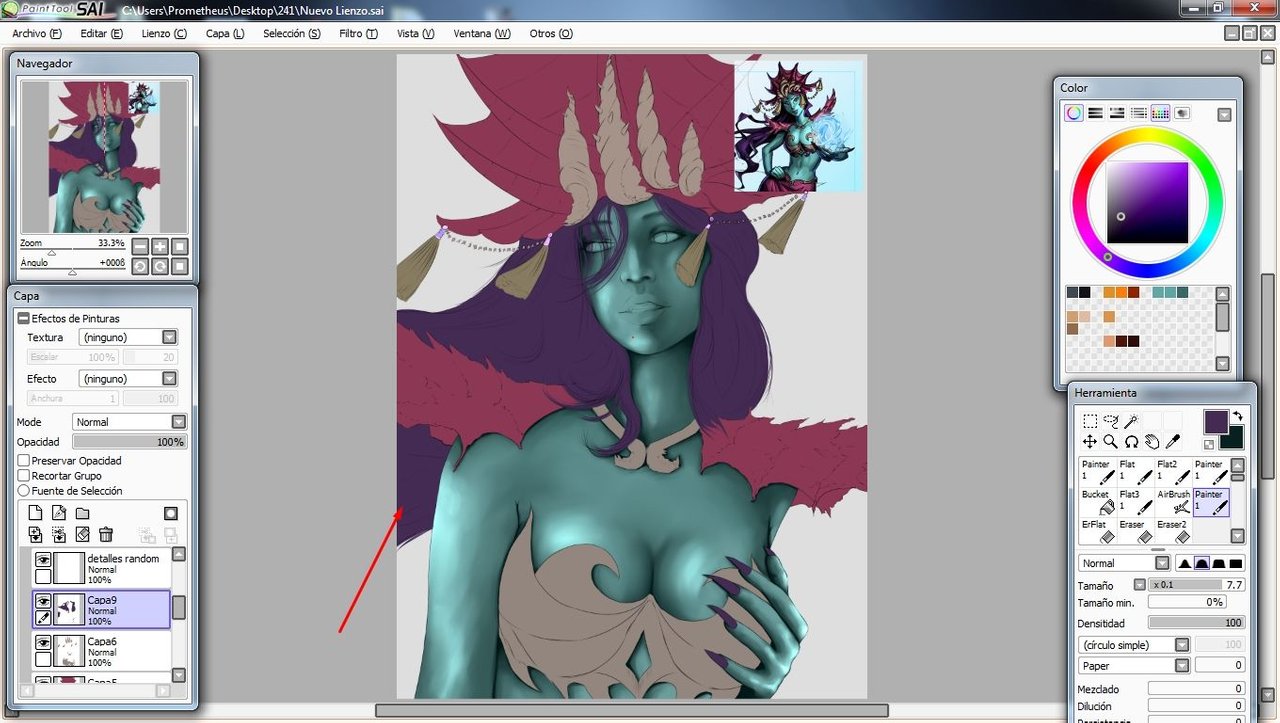The height and width of the screenshot is (723, 1280).
Task: Select the rectangular selection tool
Action: tap(1090, 421)
